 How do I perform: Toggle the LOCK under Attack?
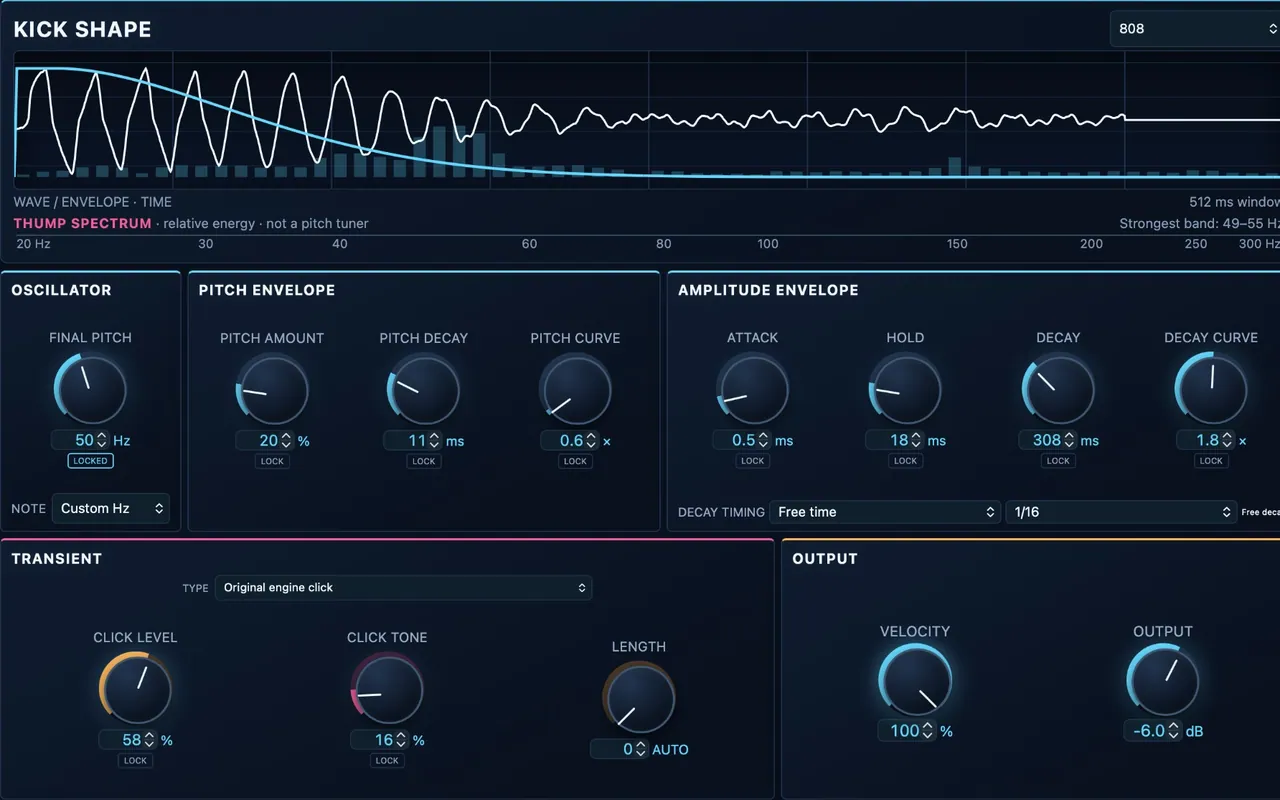pyautogui.click(x=752, y=462)
